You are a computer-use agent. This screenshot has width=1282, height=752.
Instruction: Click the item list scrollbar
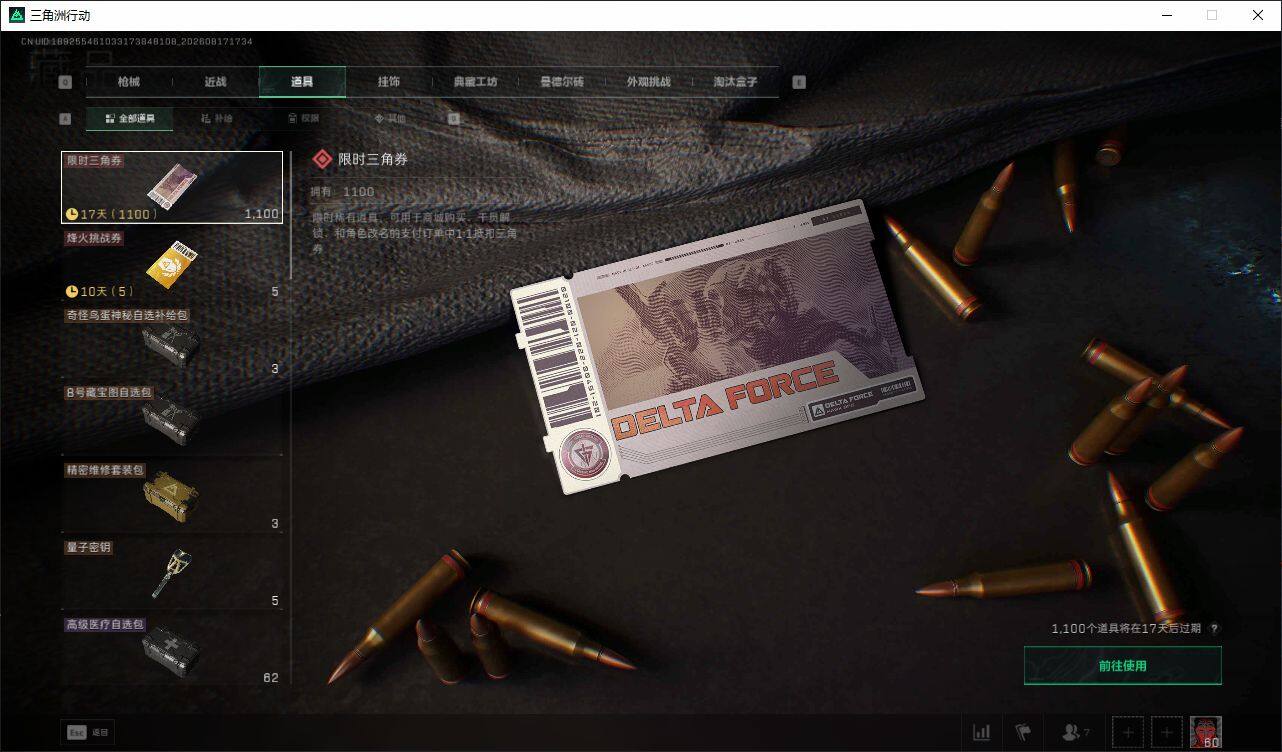[x=291, y=215]
